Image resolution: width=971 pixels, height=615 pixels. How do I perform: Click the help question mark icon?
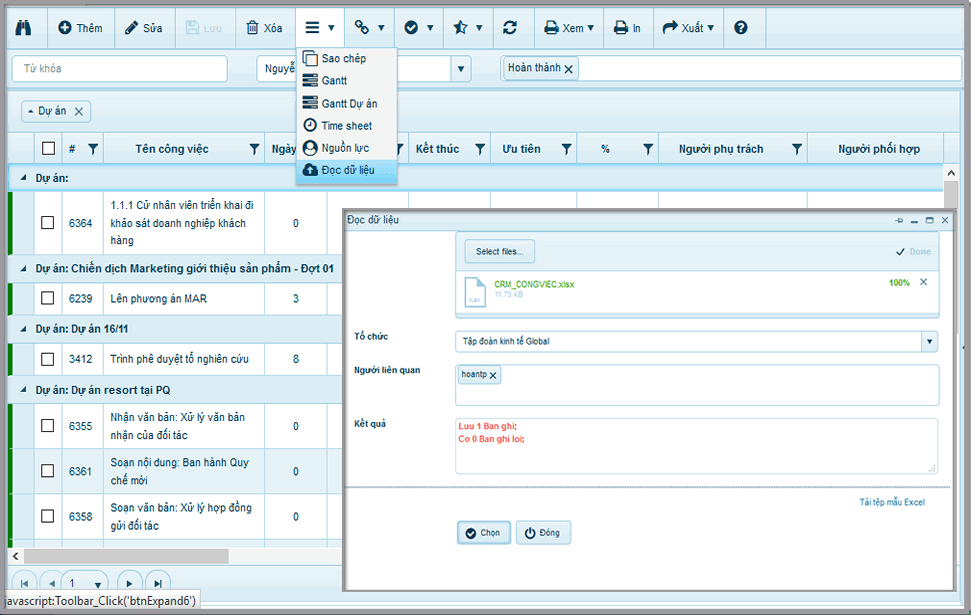pyautogui.click(x=741, y=28)
